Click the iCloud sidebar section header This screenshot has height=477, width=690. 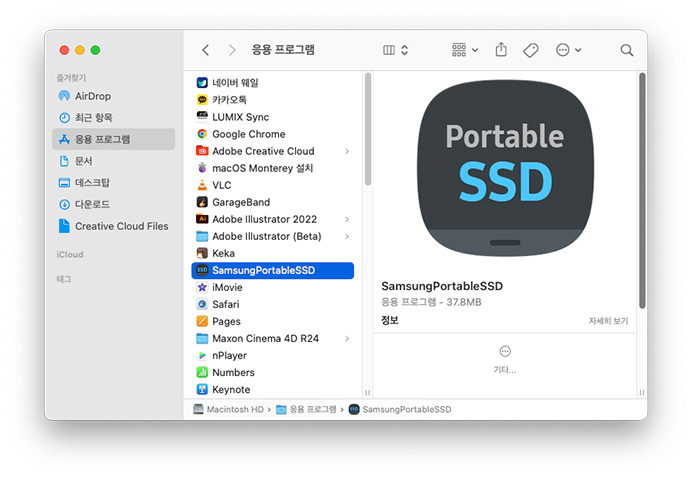tap(70, 254)
